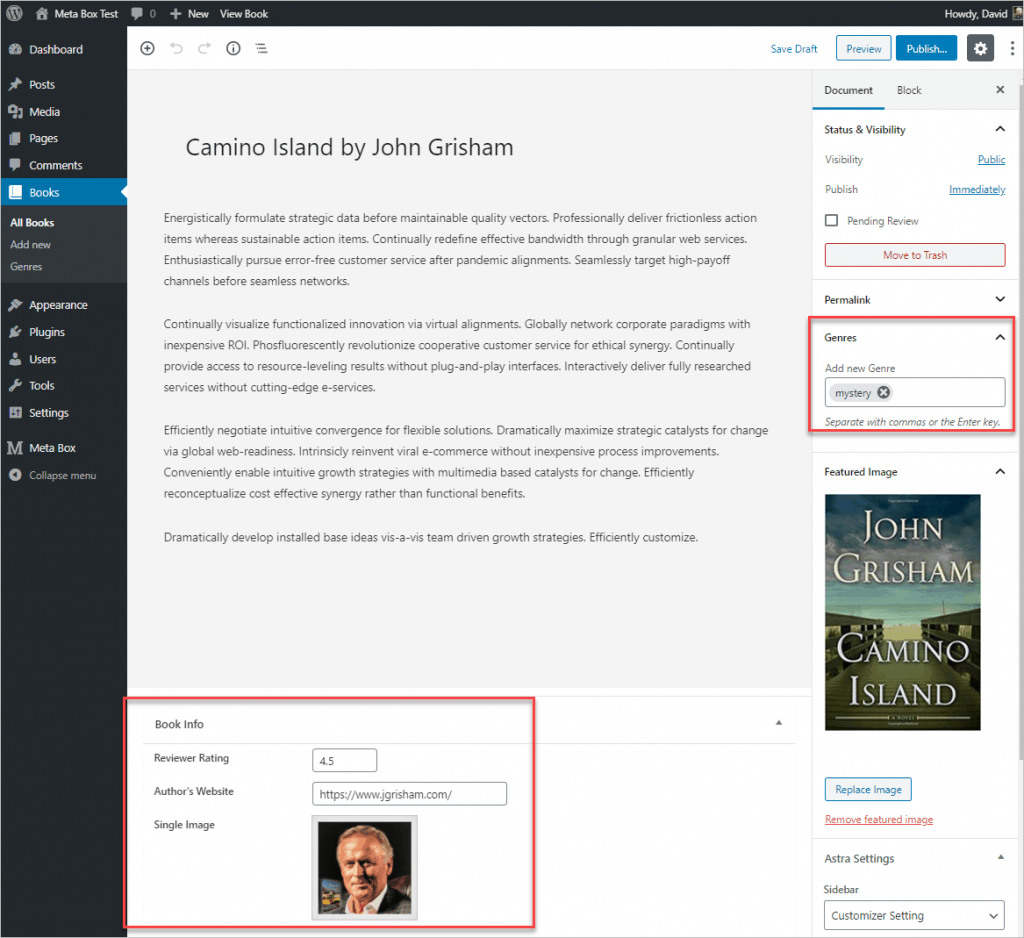Viewport: 1024px width, 938px height.
Task: Collapse the Book Info meta box
Action: (x=779, y=723)
